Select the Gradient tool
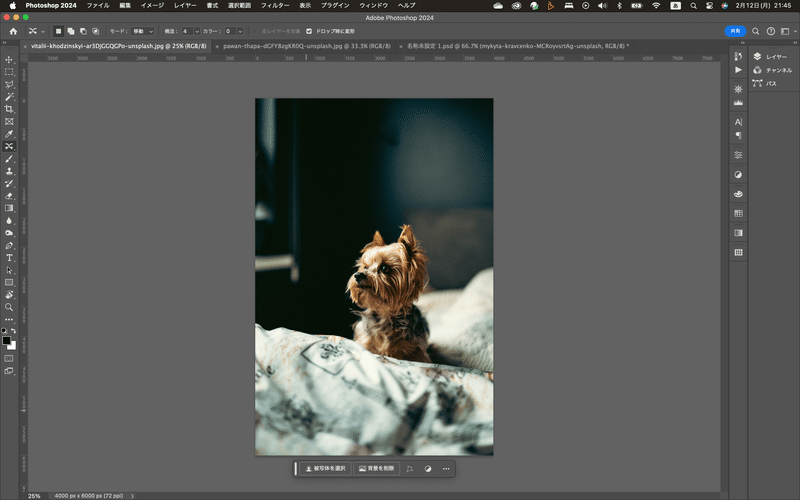 pyautogui.click(x=9, y=208)
